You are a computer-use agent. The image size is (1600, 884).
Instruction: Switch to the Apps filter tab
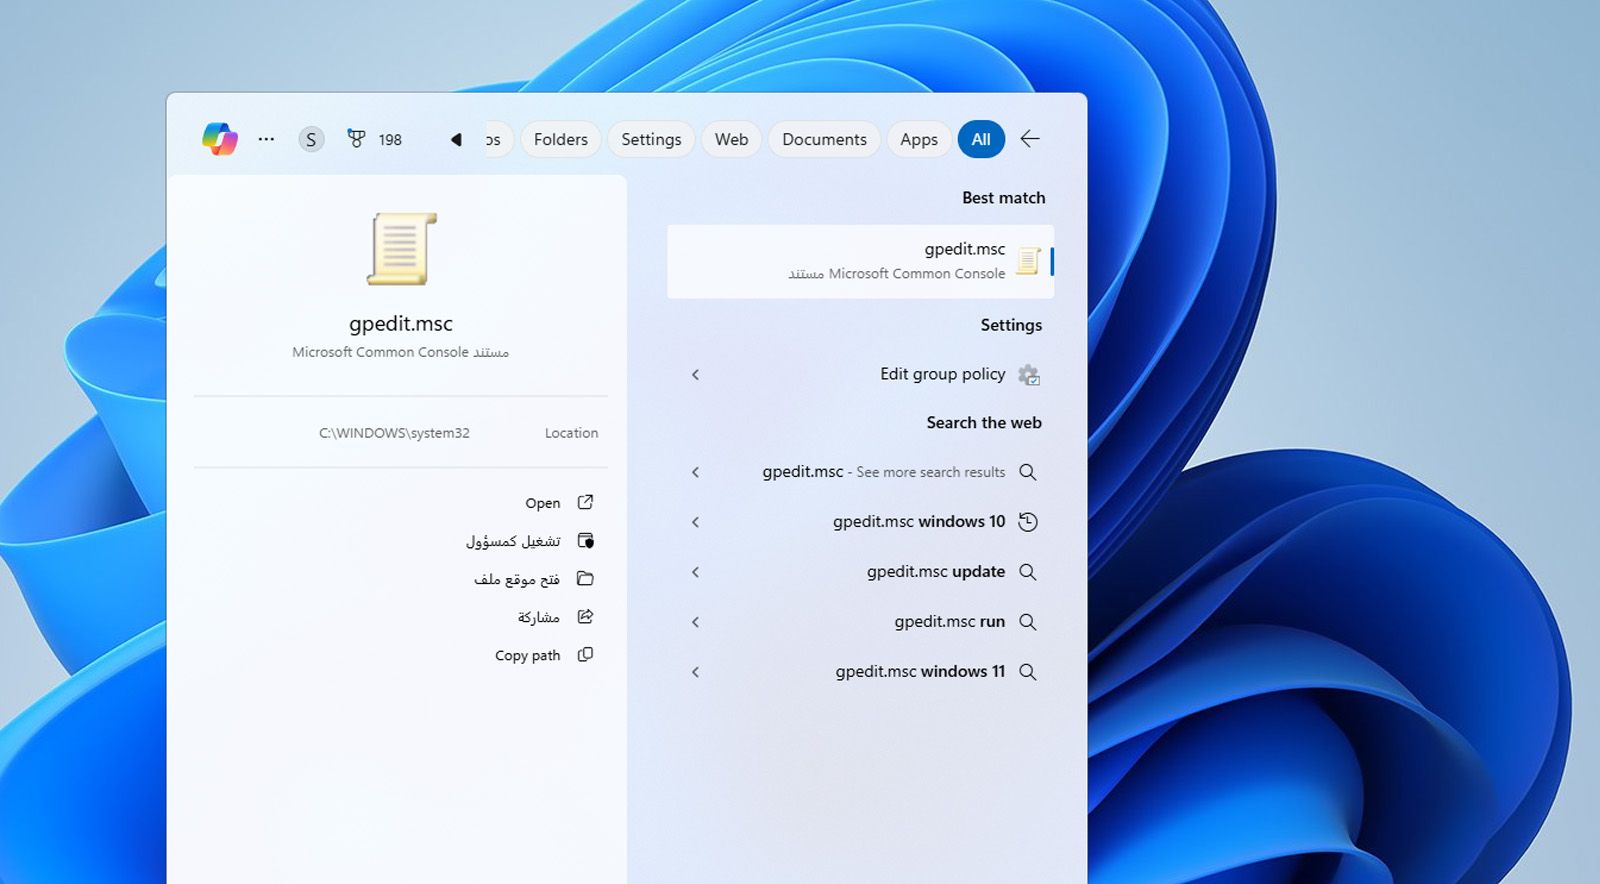(x=919, y=139)
